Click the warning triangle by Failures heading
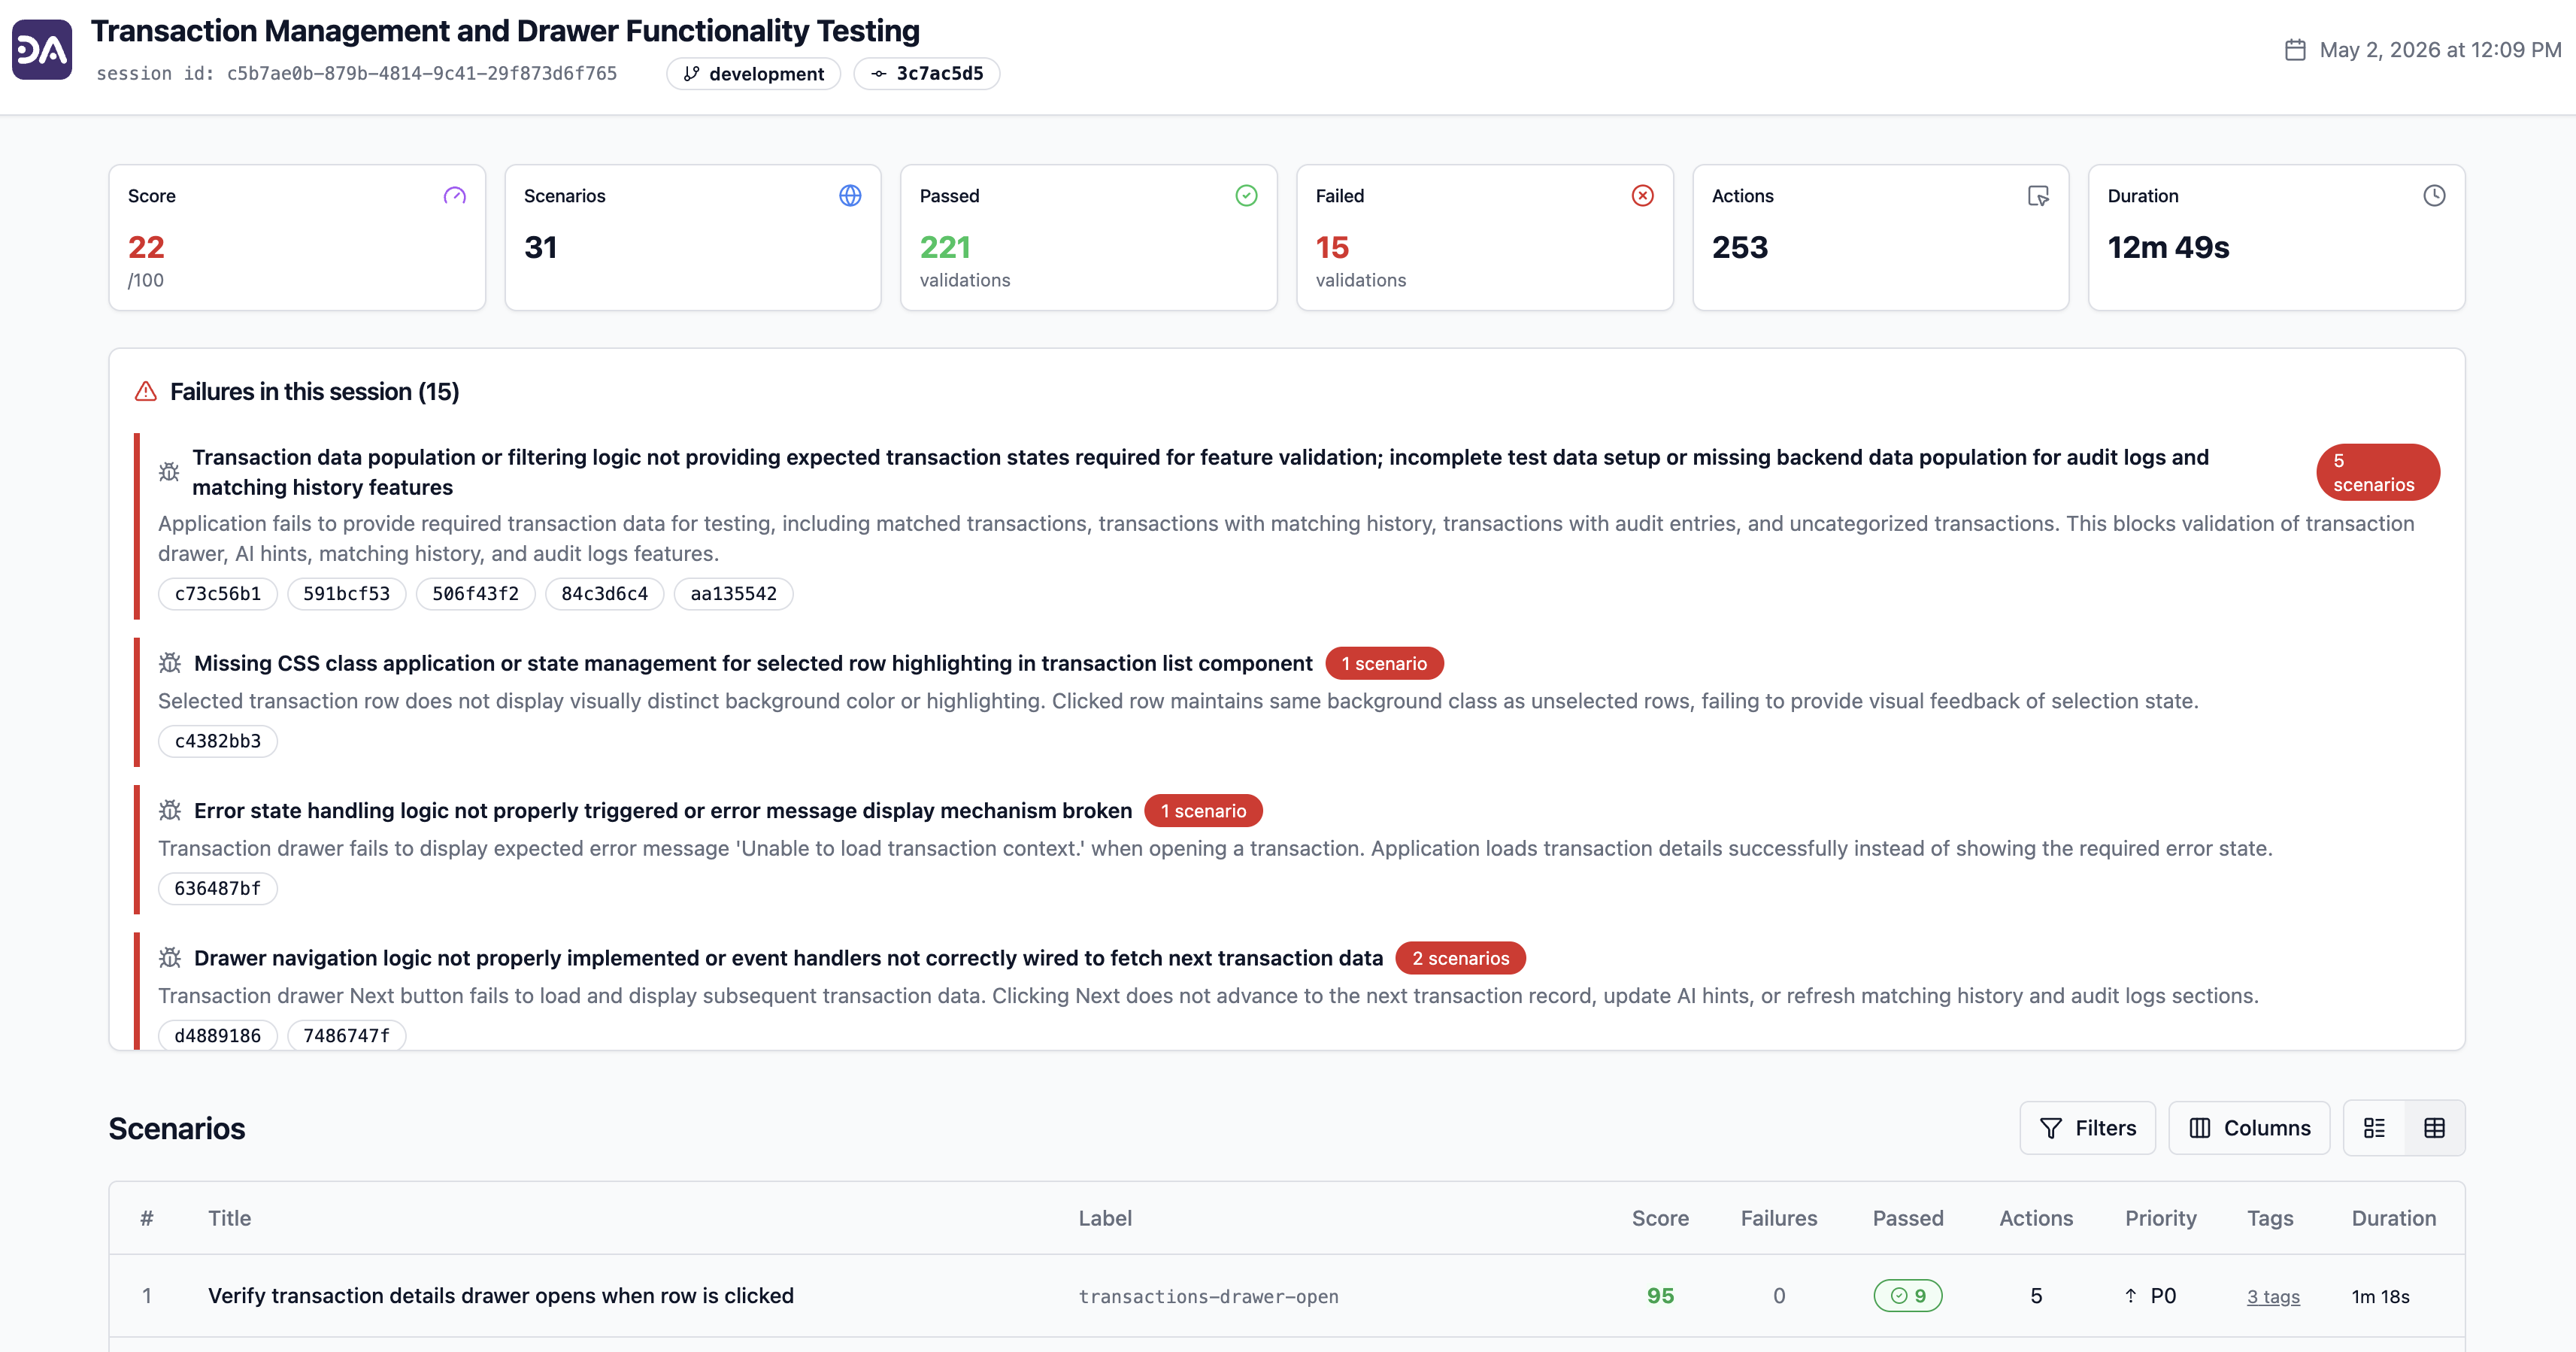The height and width of the screenshot is (1352, 2576). tap(146, 392)
